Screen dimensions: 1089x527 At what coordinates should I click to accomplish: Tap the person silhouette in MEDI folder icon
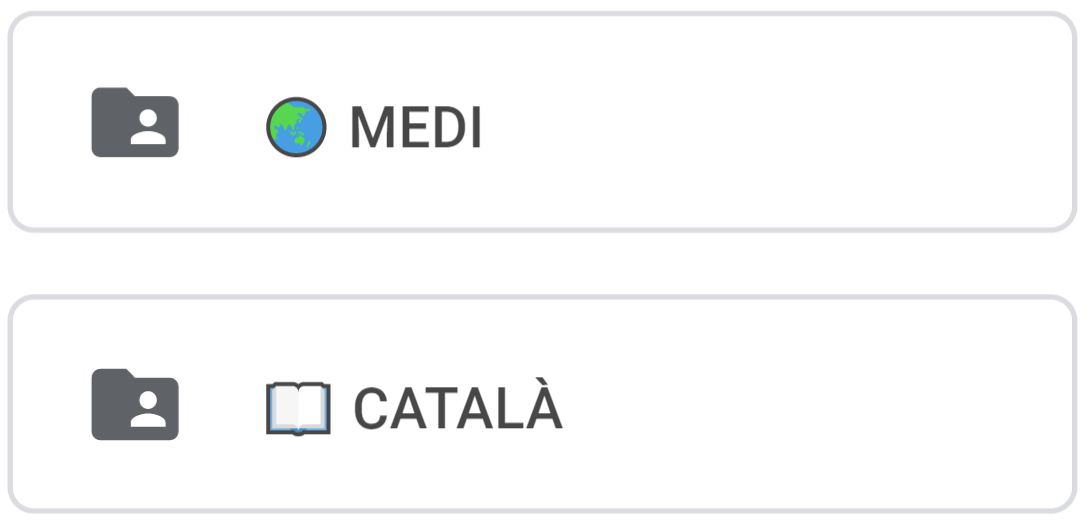148,129
